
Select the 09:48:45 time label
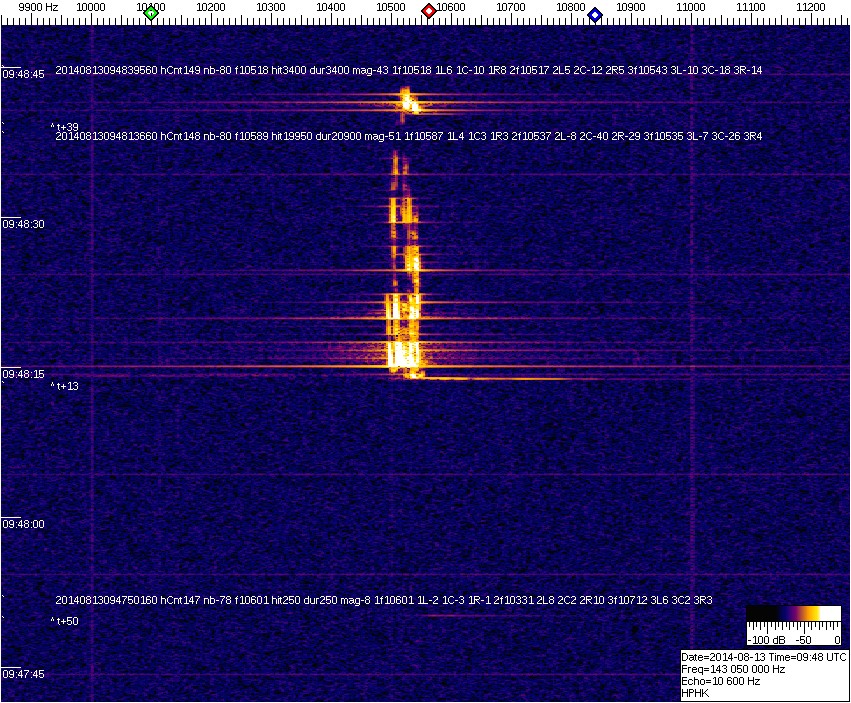23,74
